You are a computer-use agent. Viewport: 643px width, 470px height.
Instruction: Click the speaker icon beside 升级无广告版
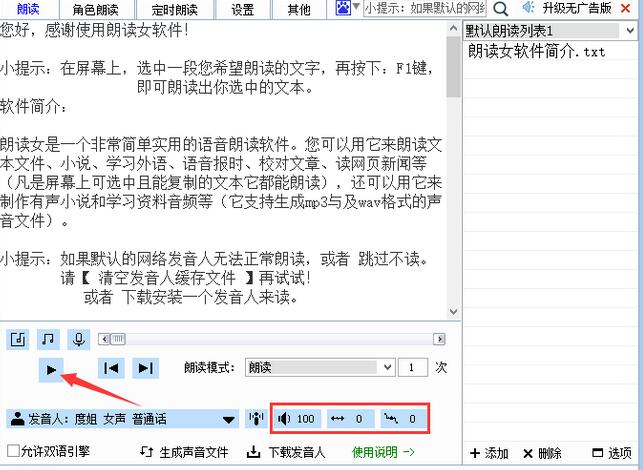tap(528, 7)
